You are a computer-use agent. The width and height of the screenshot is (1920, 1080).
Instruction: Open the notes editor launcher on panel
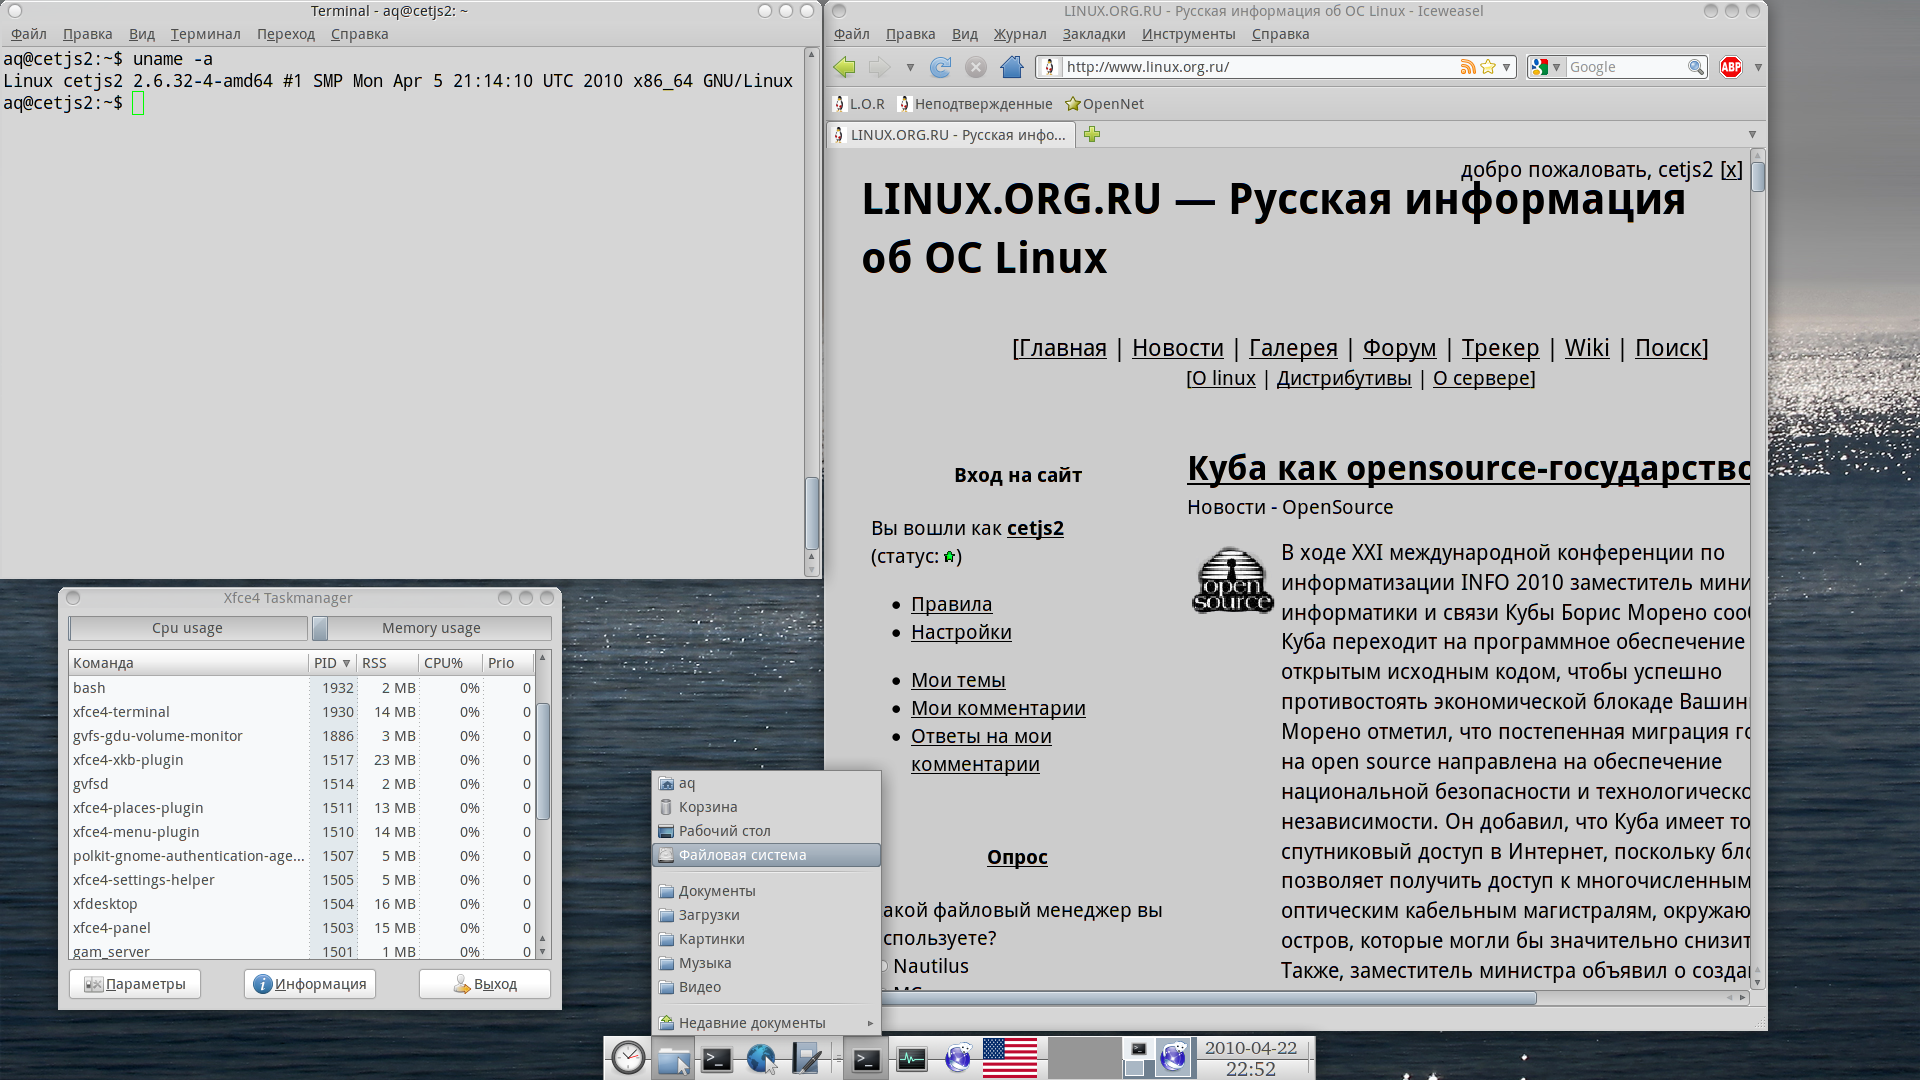click(806, 1058)
